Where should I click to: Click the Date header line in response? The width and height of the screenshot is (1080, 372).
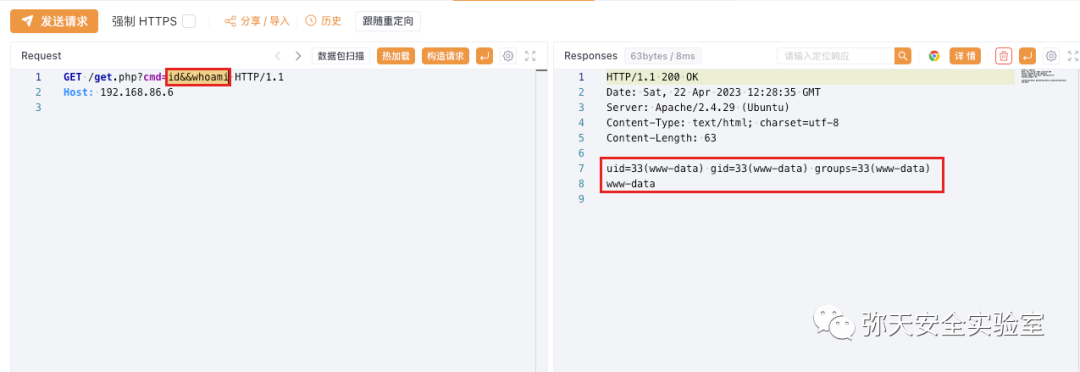pyautogui.click(x=713, y=92)
